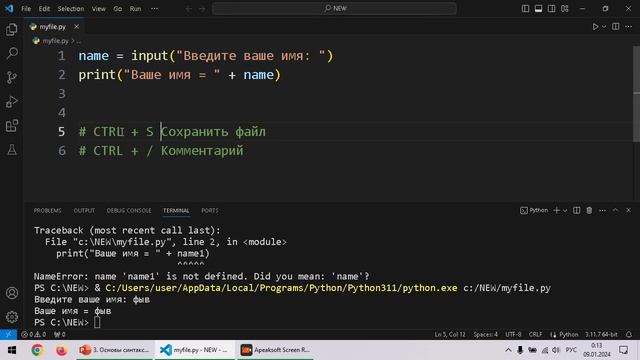This screenshot has width=640, height=360.
Task: Show errors and warnings count
Action: 34,334
